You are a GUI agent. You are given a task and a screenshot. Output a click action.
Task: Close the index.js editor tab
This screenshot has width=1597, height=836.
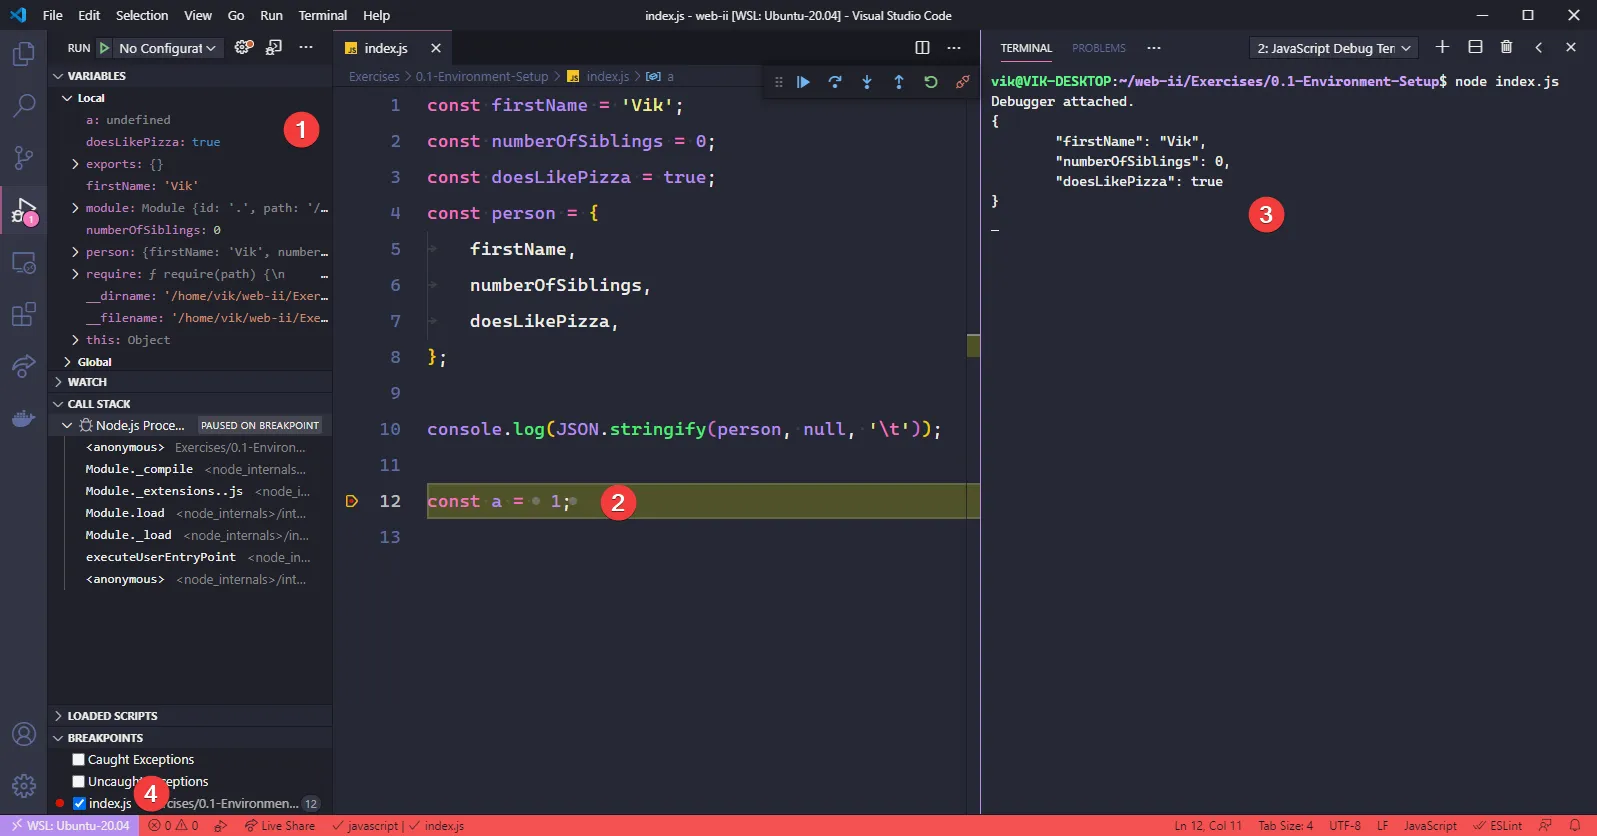[x=436, y=48]
